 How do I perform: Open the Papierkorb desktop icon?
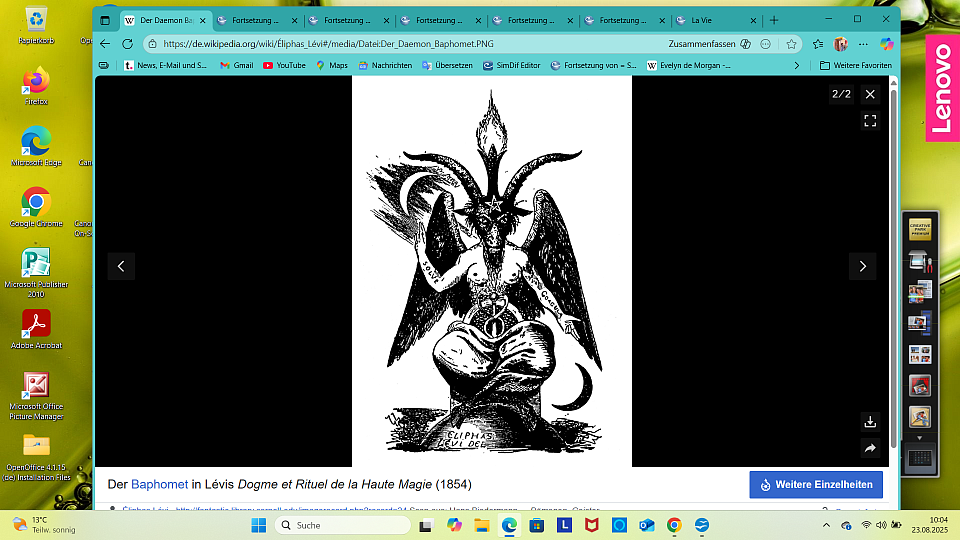tap(36, 24)
